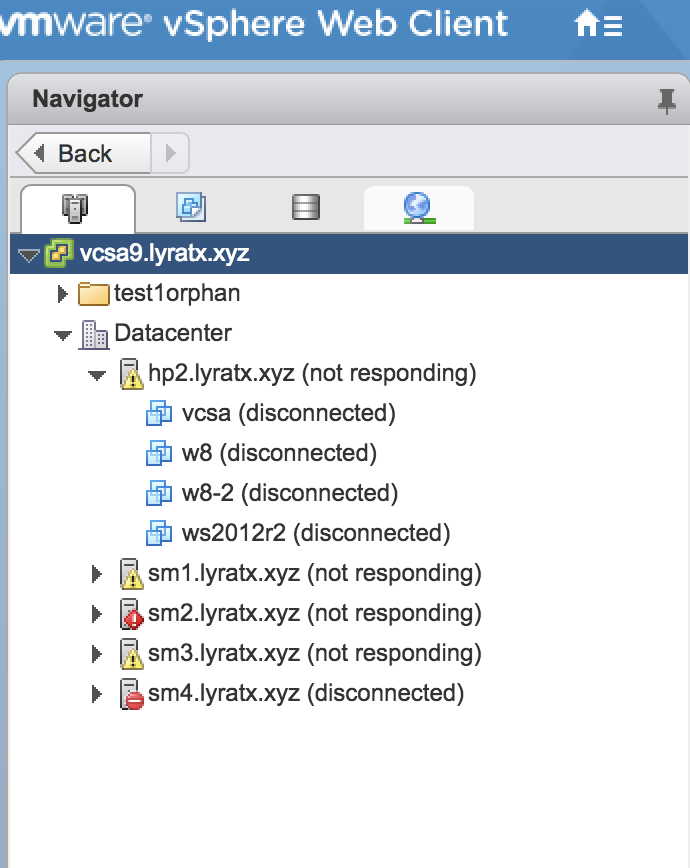
Task: Expand the test1orphan folder
Action: [x=64, y=294]
